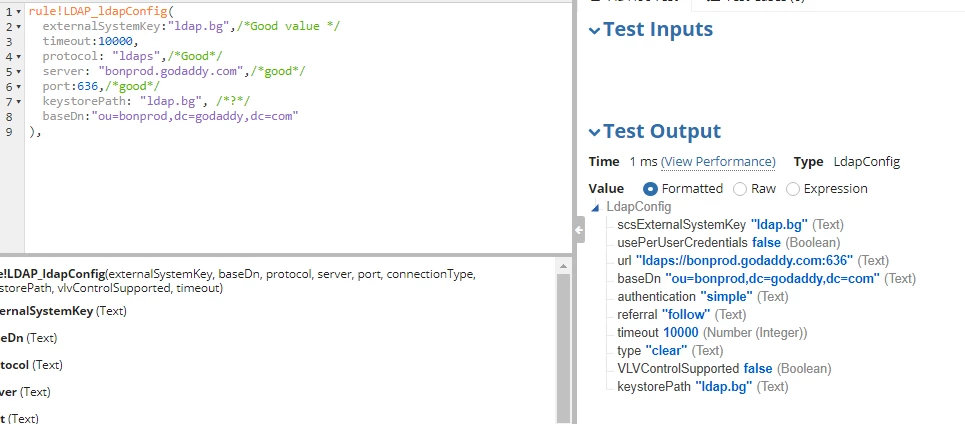
Task: Collapse the LdapConfig tree node
Action: point(595,208)
